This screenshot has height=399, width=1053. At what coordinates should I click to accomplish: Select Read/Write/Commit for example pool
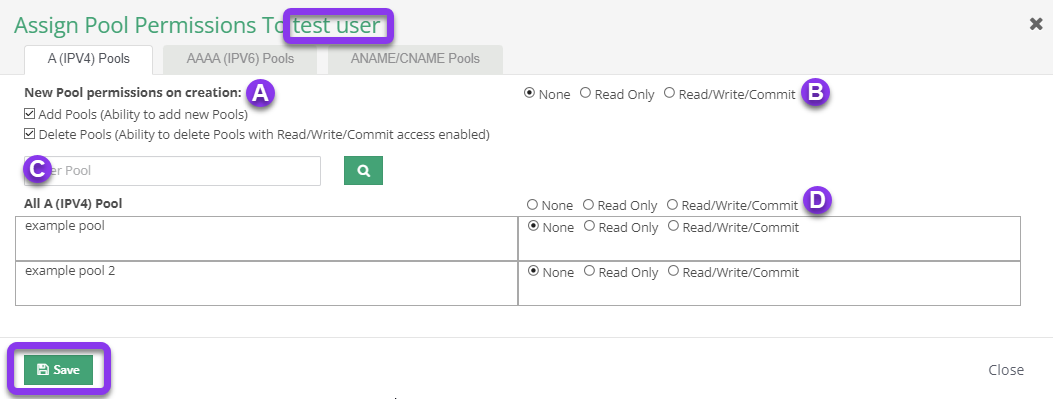click(x=674, y=226)
